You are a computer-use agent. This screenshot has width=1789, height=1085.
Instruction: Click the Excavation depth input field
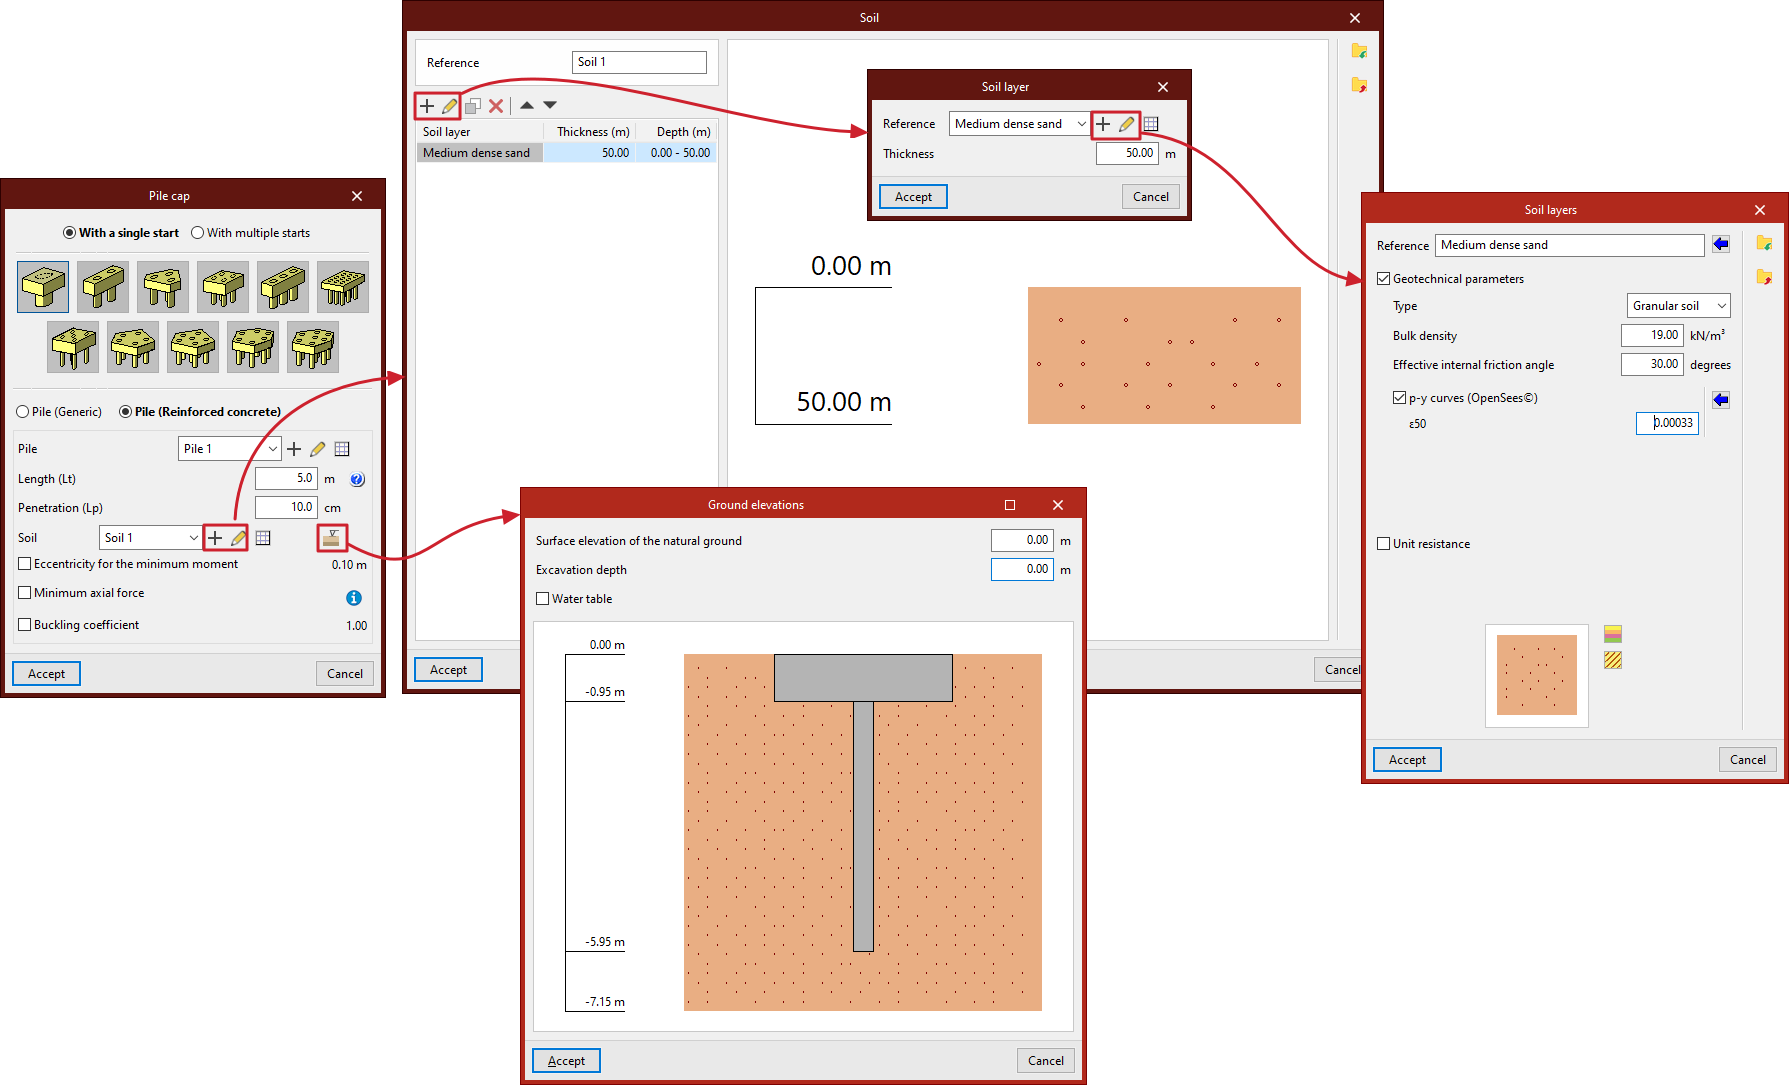tap(1022, 570)
